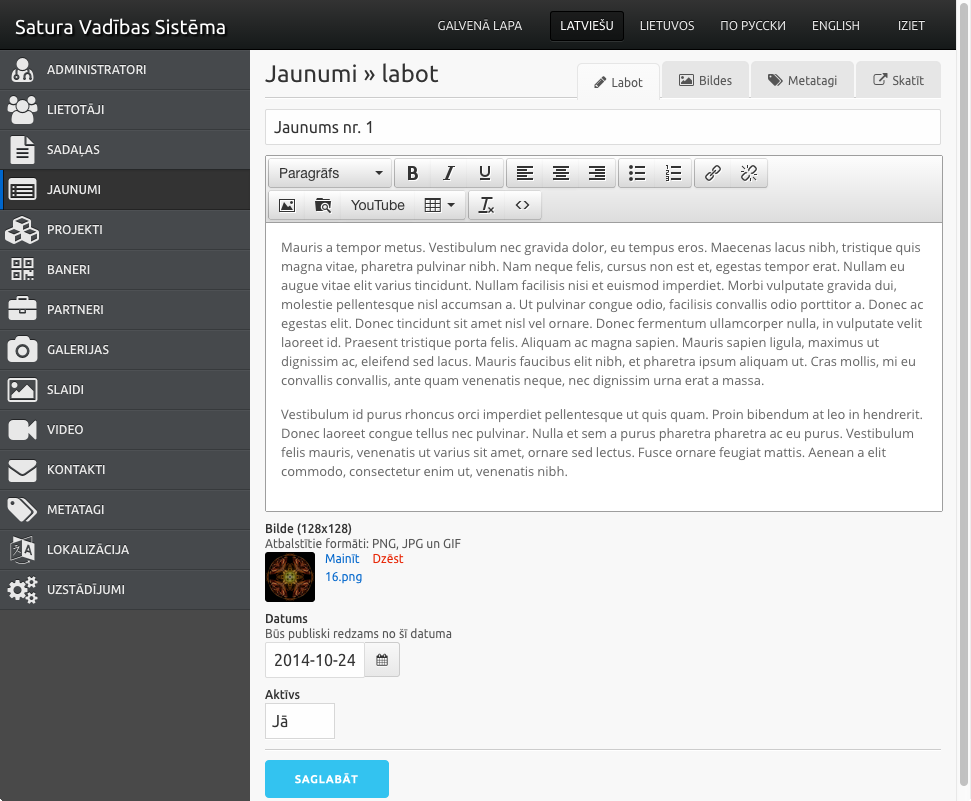Expand the table insert dropdown
The image size is (971, 801).
[439, 205]
